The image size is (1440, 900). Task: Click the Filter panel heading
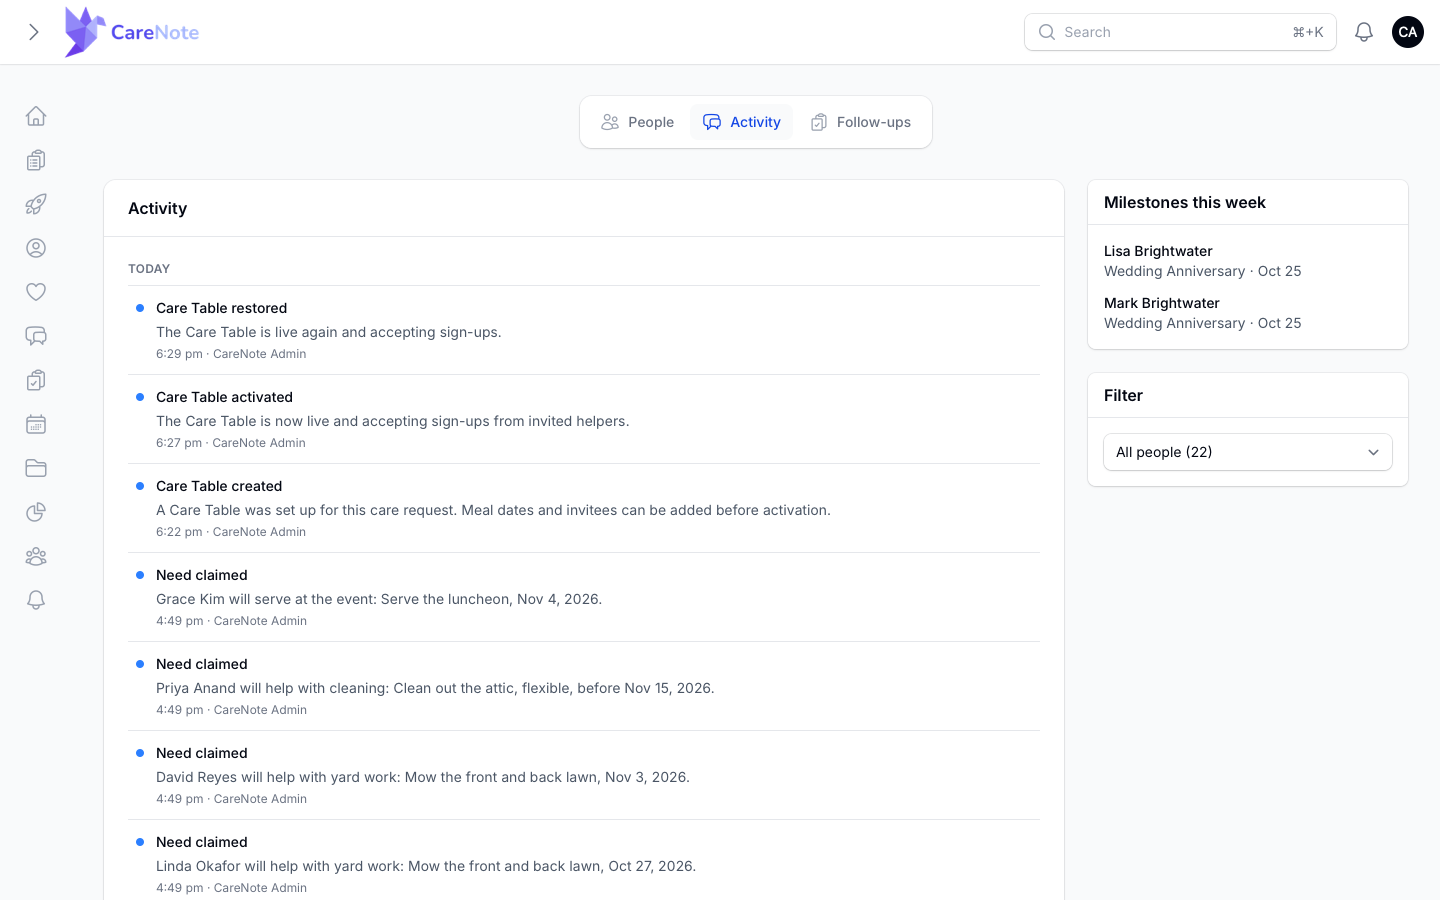(1124, 395)
